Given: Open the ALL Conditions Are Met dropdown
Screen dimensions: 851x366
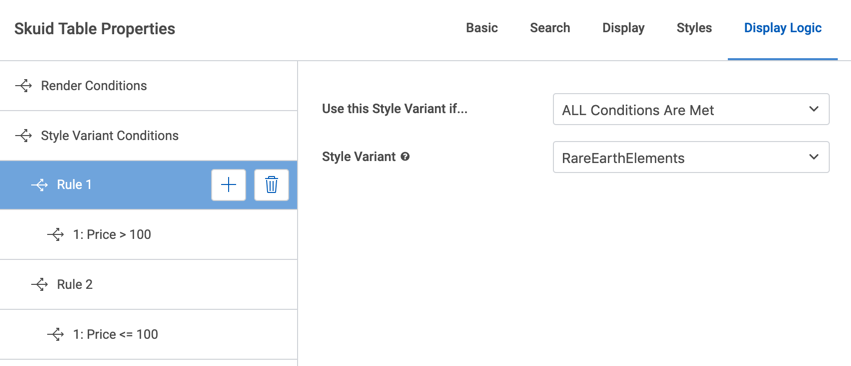Looking at the screenshot, I should [691, 109].
